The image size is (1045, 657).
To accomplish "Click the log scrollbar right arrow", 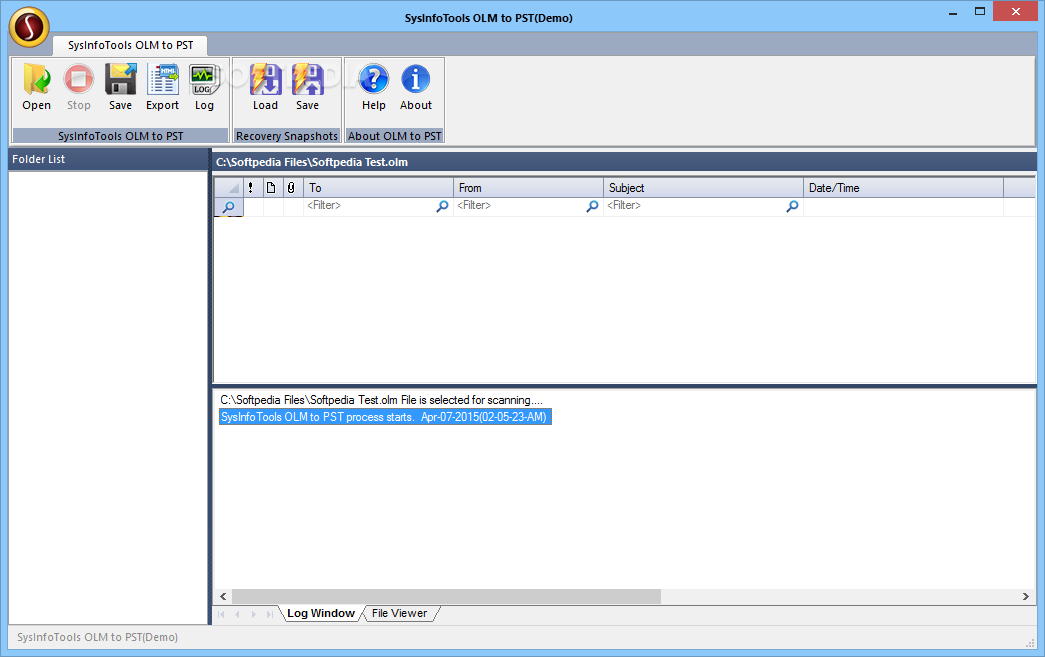I will click(x=1026, y=596).
